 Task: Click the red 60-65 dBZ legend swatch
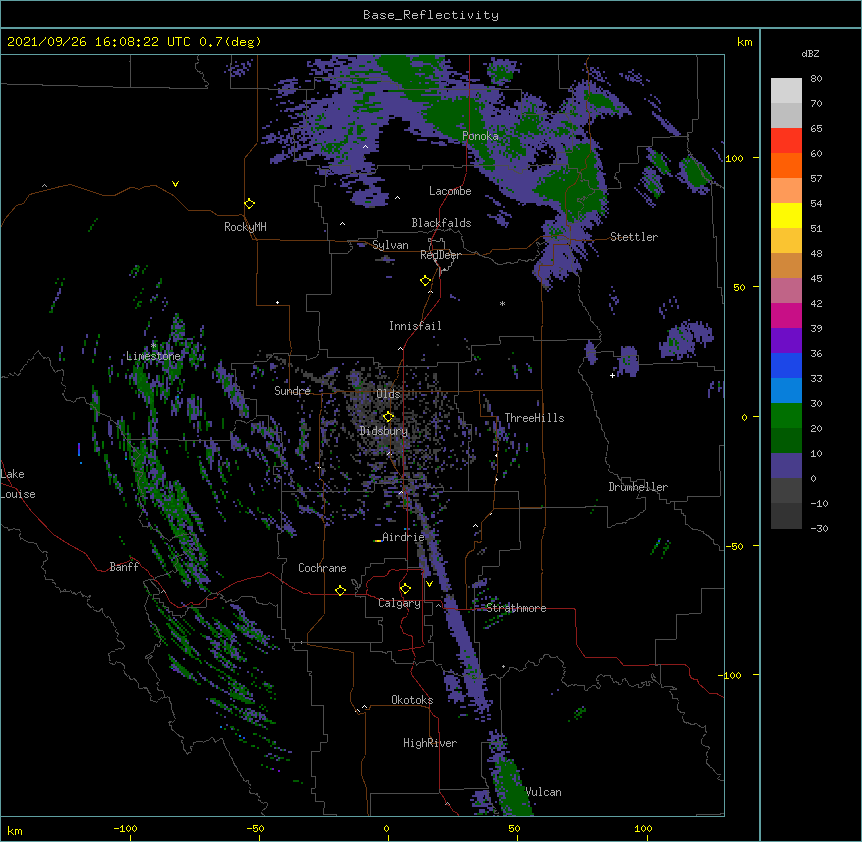786,141
